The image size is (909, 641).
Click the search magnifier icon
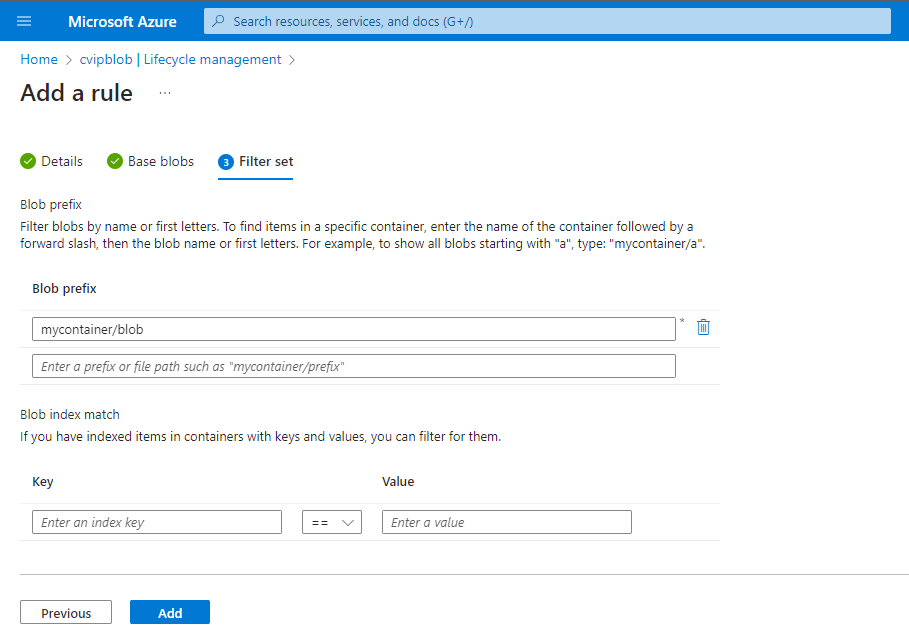pyautogui.click(x=219, y=21)
